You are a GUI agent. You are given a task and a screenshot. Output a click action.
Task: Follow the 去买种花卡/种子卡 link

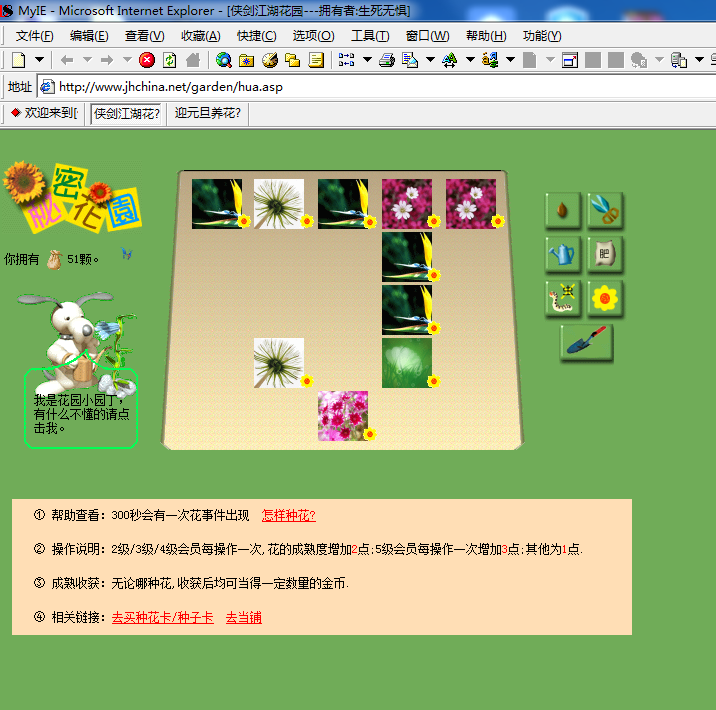pos(163,618)
